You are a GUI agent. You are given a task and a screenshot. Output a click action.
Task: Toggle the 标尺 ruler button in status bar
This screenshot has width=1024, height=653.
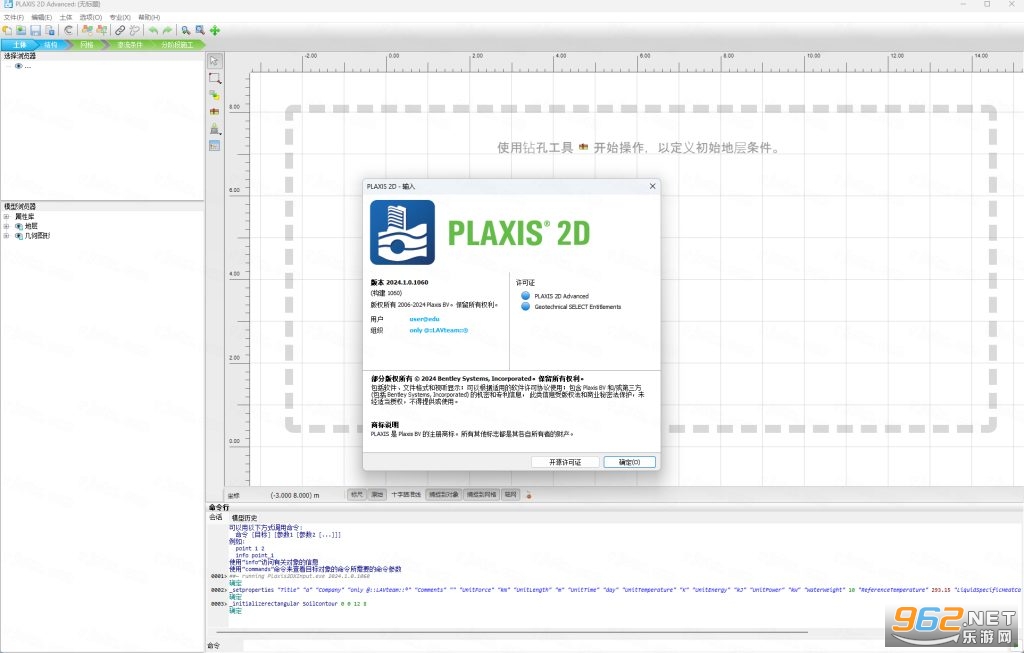[x=357, y=494]
